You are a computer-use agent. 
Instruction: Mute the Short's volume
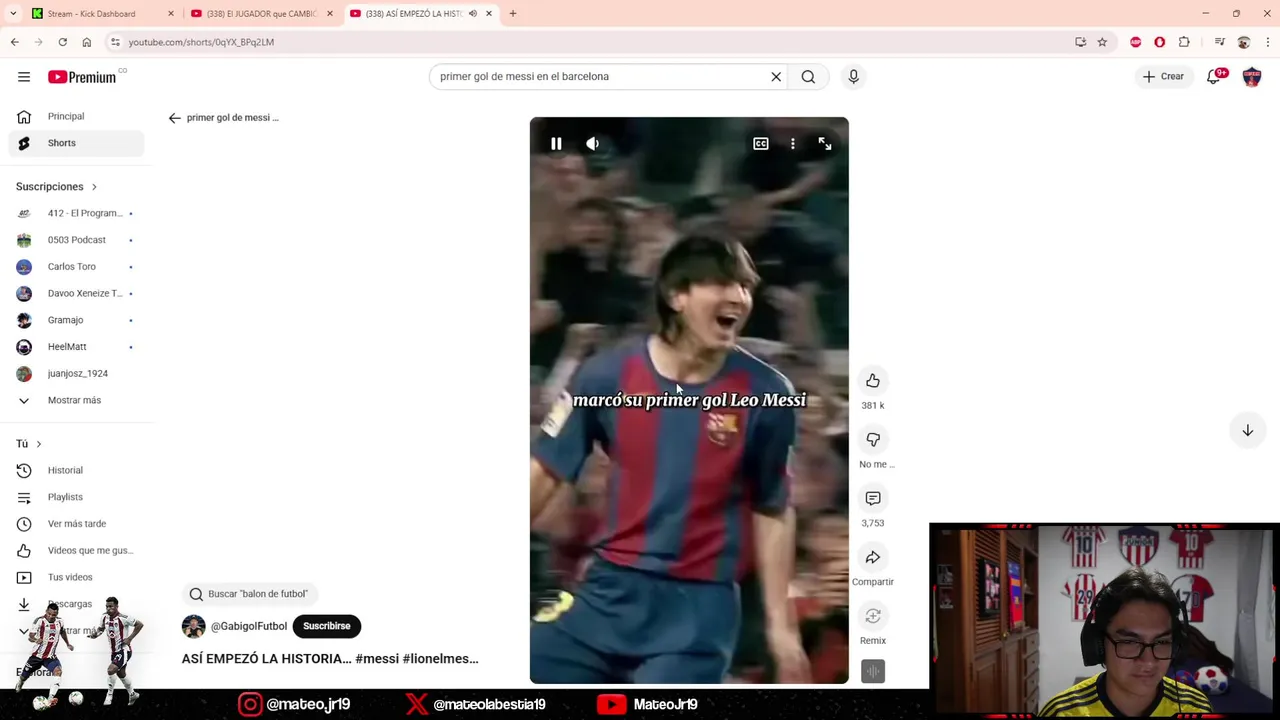point(592,144)
